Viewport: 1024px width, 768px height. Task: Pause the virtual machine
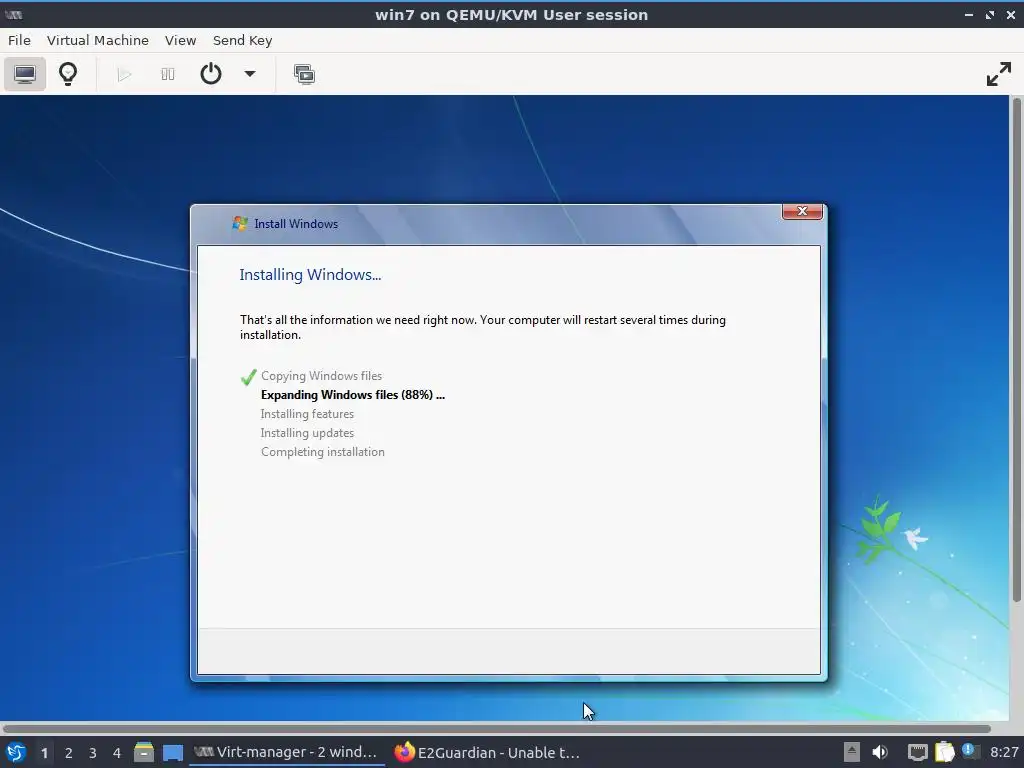point(168,74)
